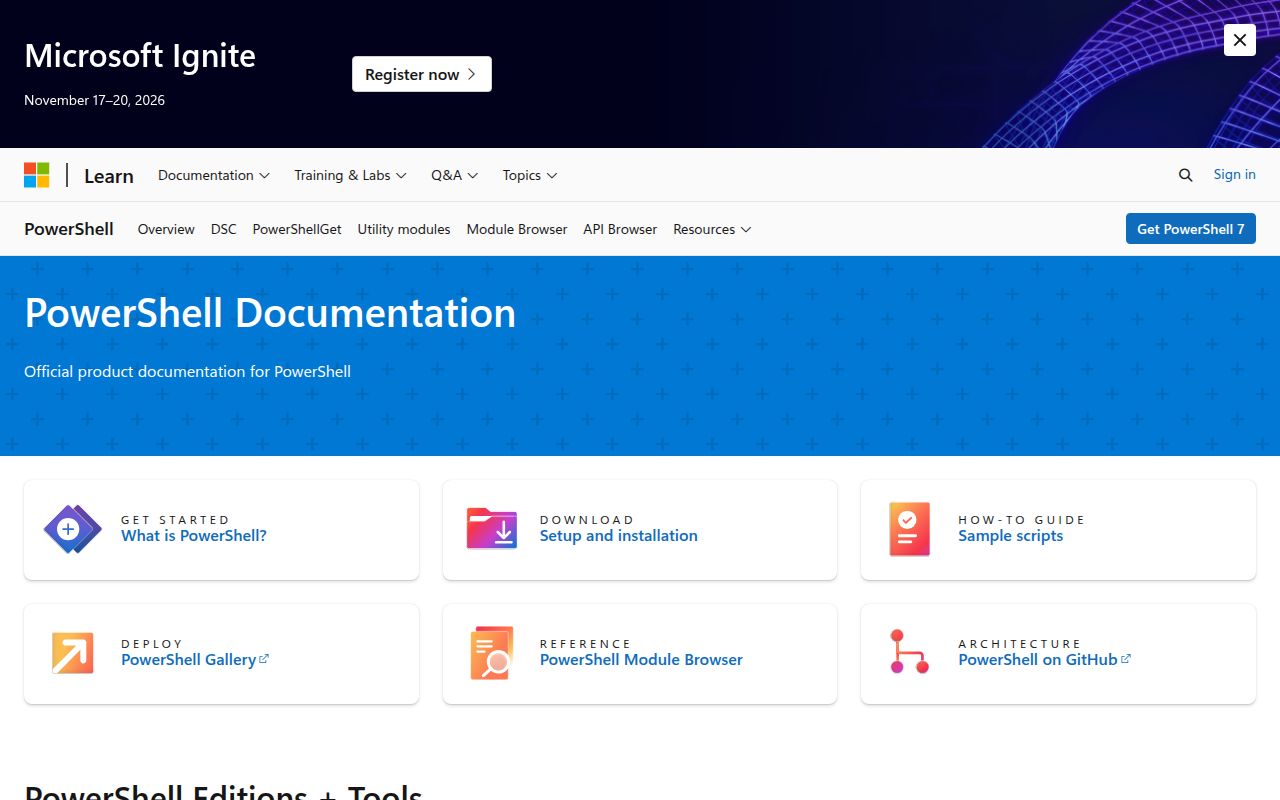Image resolution: width=1280 pixels, height=800 pixels.
Task: Click the PowerShell product title link
Action: click(69, 229)
